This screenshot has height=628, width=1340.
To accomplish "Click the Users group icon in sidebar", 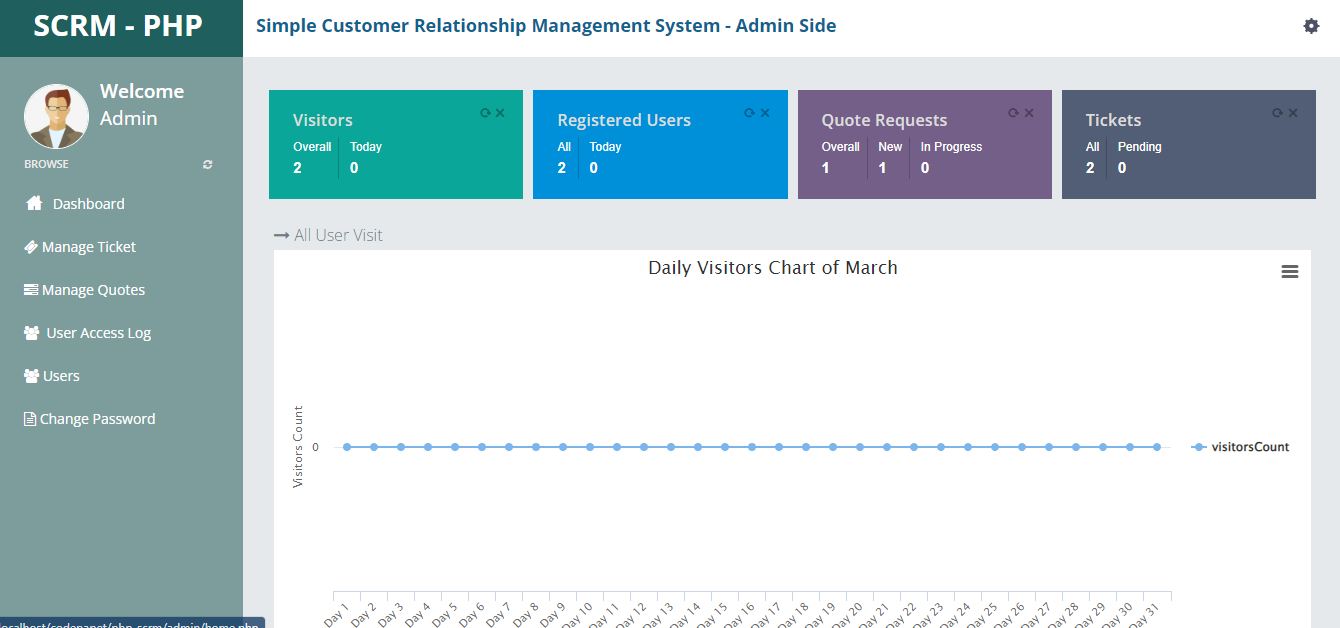I will click(30, 375).
